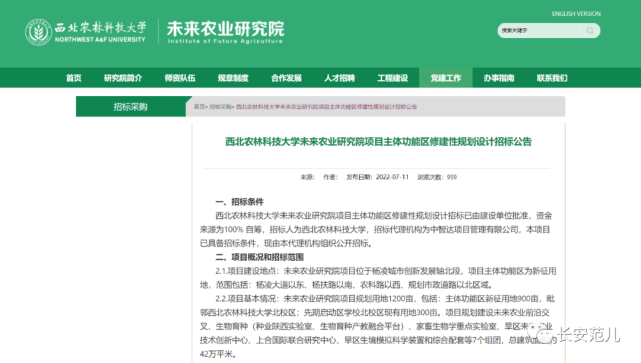Open the 联系我们 navigation item
This screenshot has height=363, width=641.
pyautogui.click(x=552, y=78)
